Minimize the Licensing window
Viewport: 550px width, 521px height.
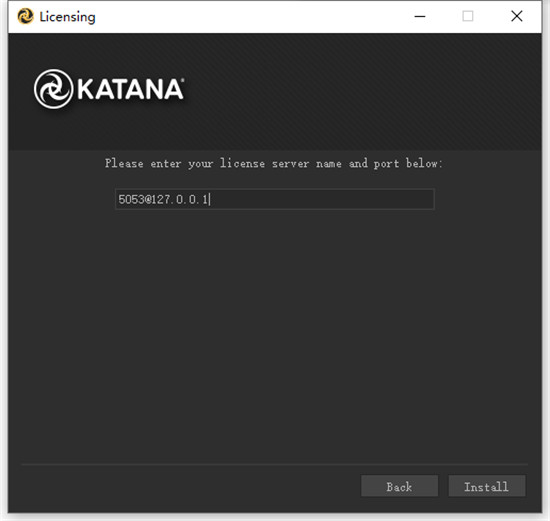point(420,16)
